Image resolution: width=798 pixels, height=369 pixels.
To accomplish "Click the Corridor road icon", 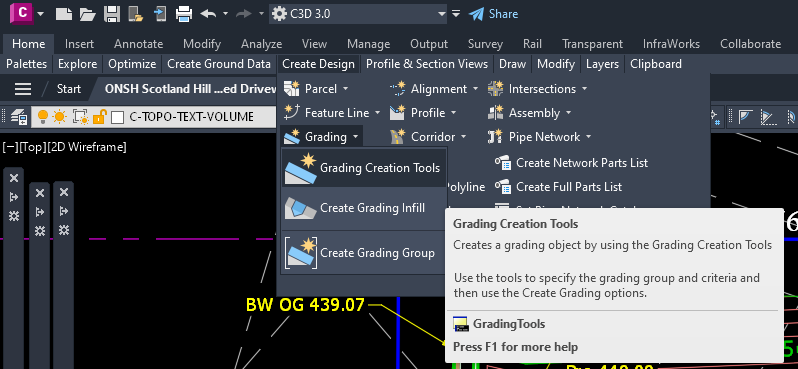I will tap(397, 136).
